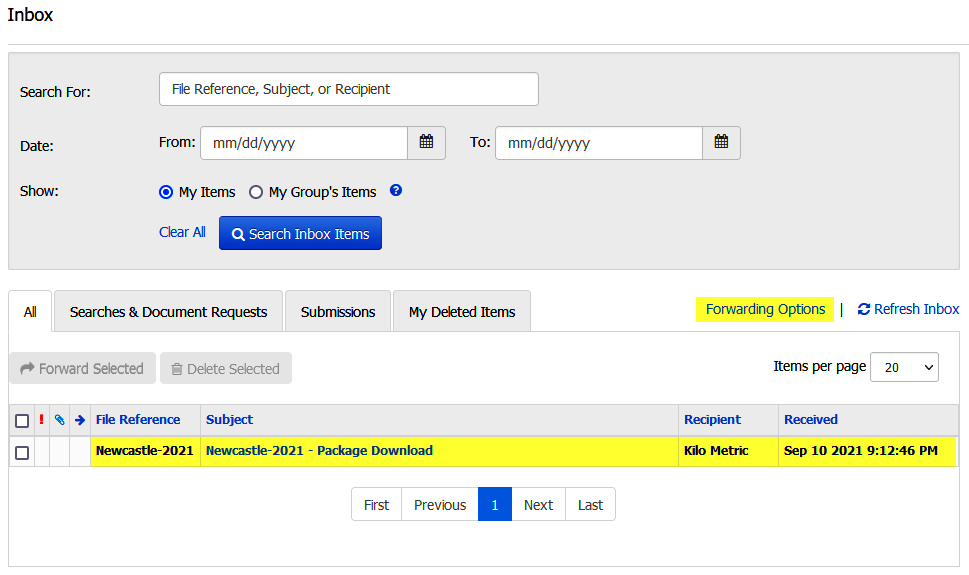Click the Forward Selected button

(82, 368)
